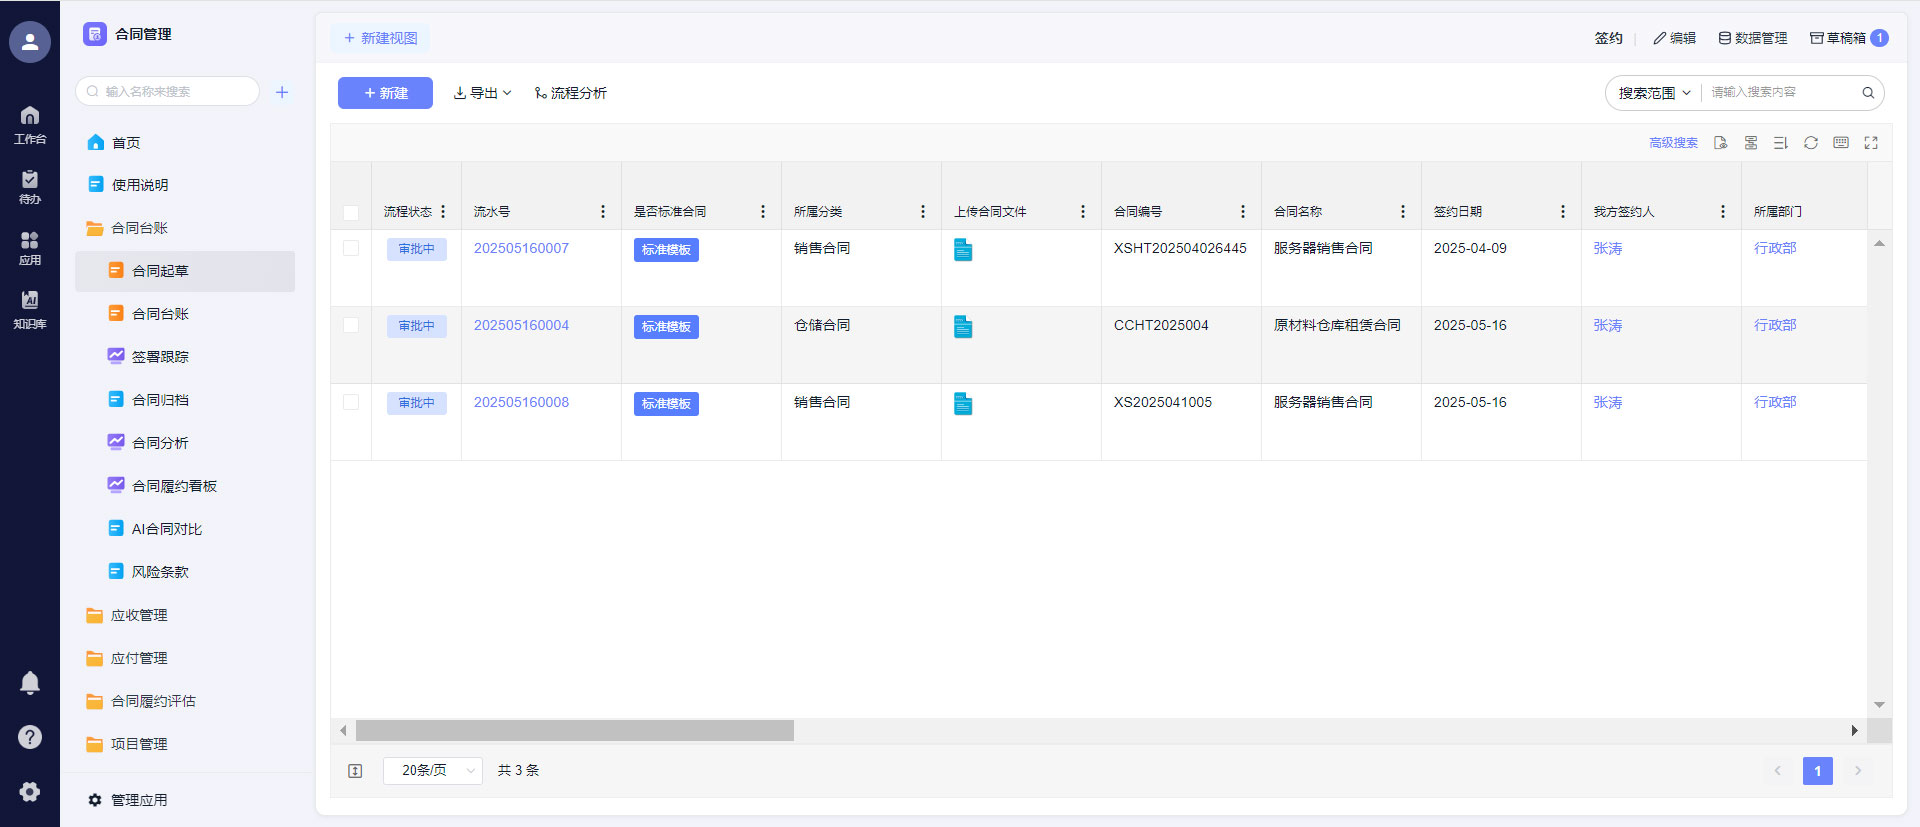Click the horizontal scrollbar under the table
The height and width of the screenshot is (827, 1920).
pyautogui.click(x=575, y=731)
